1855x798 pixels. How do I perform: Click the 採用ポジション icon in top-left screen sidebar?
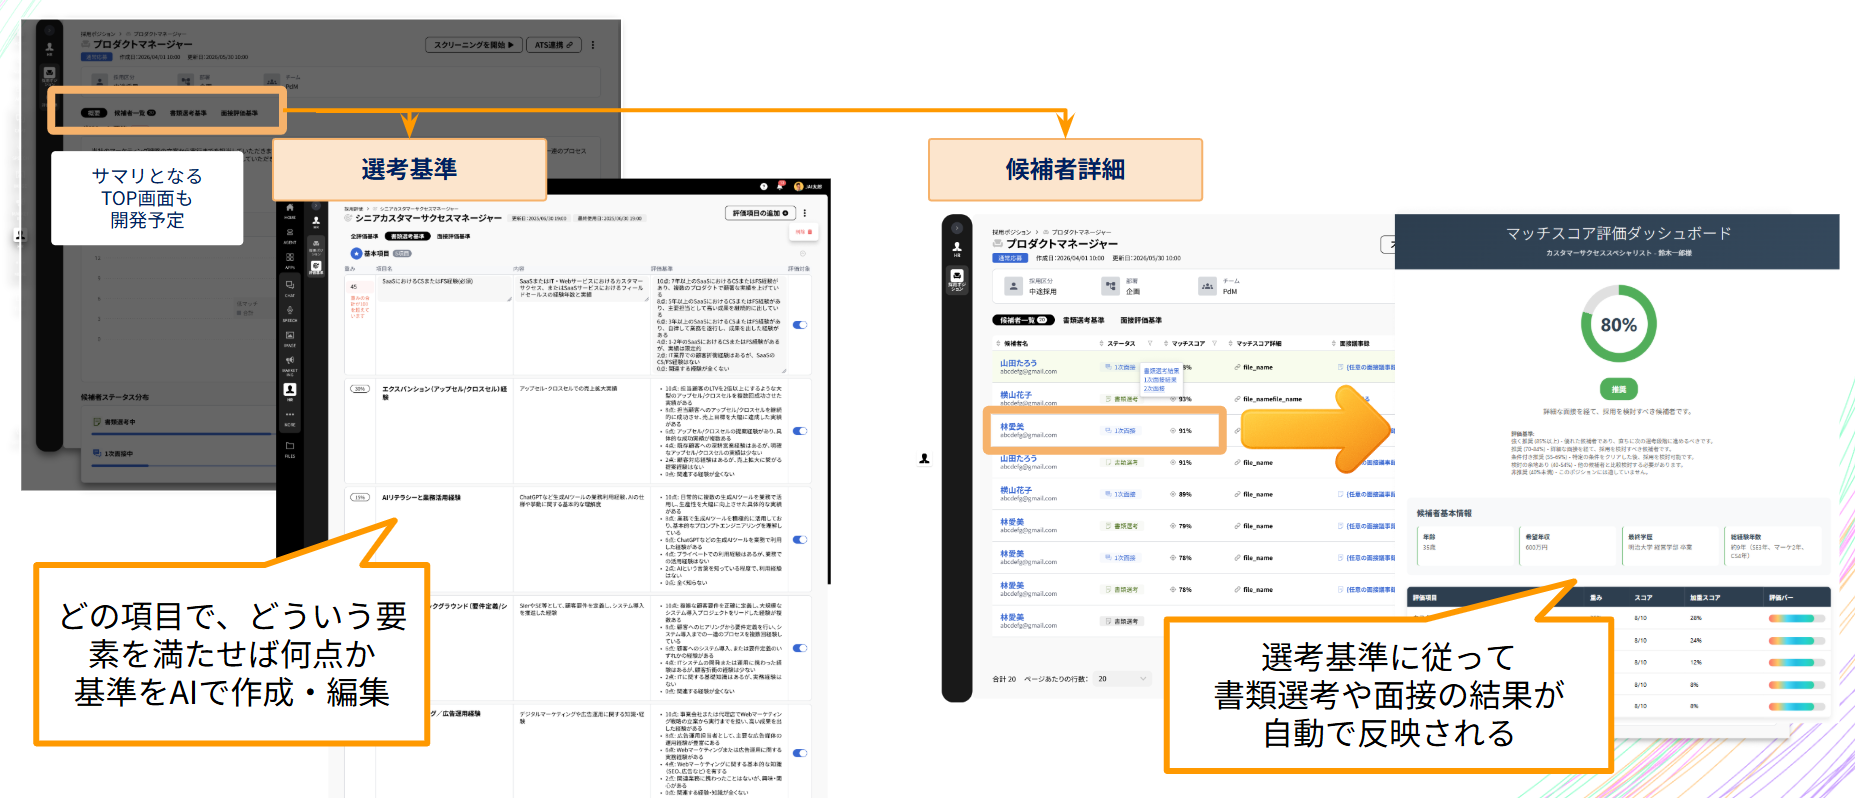point(49,75)
